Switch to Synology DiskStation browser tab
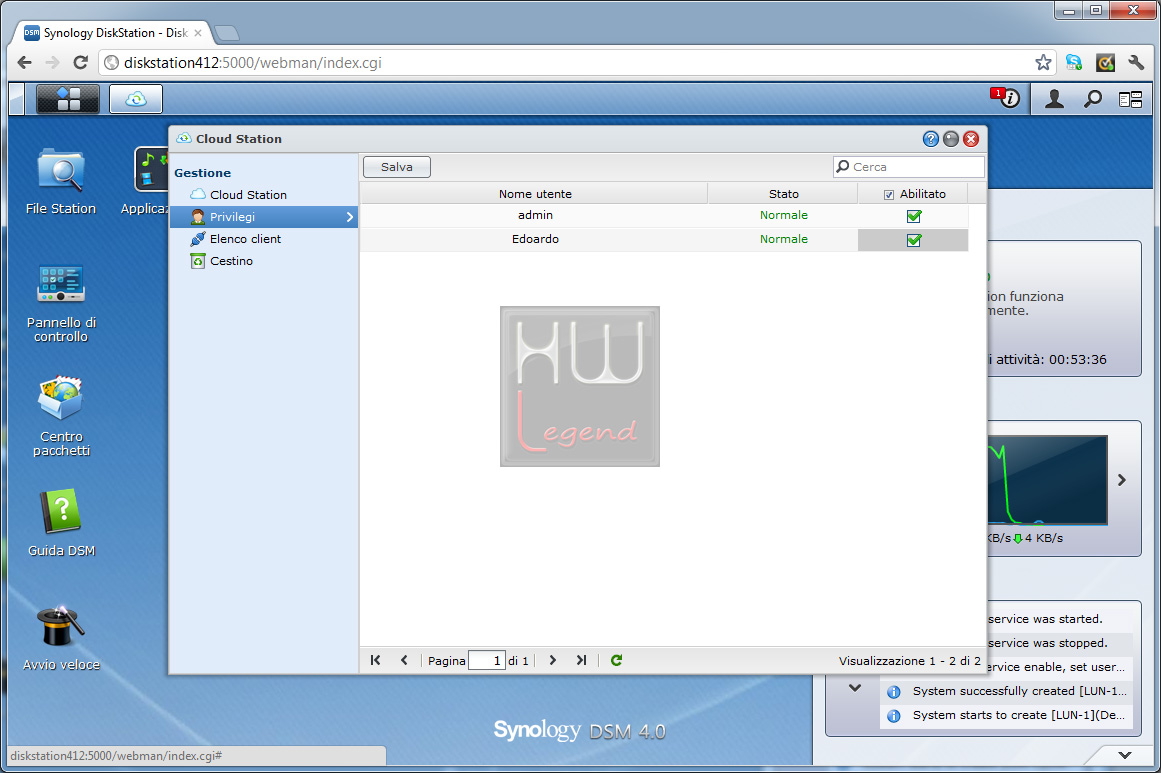The image size is (1161, 773). click(113, 33)
